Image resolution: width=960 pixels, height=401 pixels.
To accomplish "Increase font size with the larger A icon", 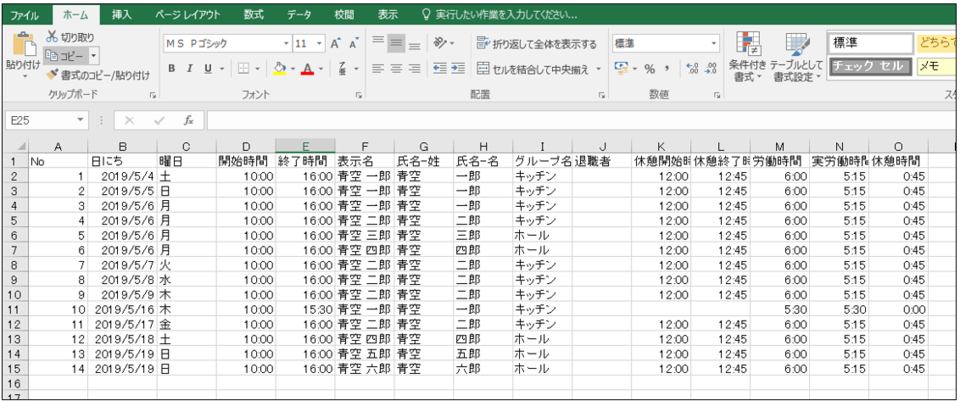I will coord(336,43).
